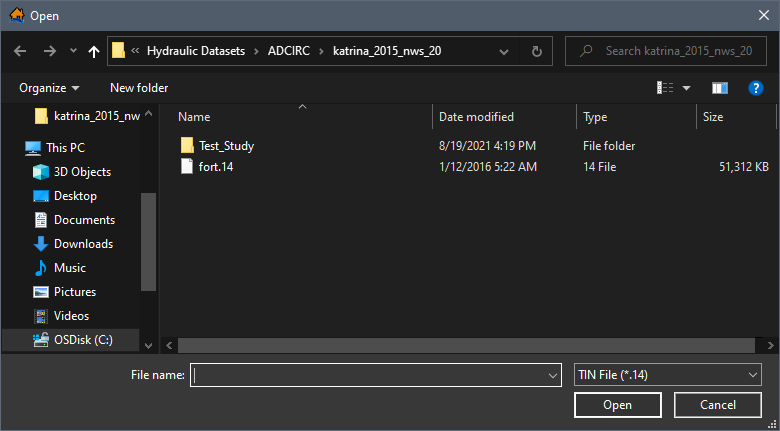This screenshot has width=780, height=431.
Task: Click the 1/12/2016 5:22 AM date cell
Action: 488,167
